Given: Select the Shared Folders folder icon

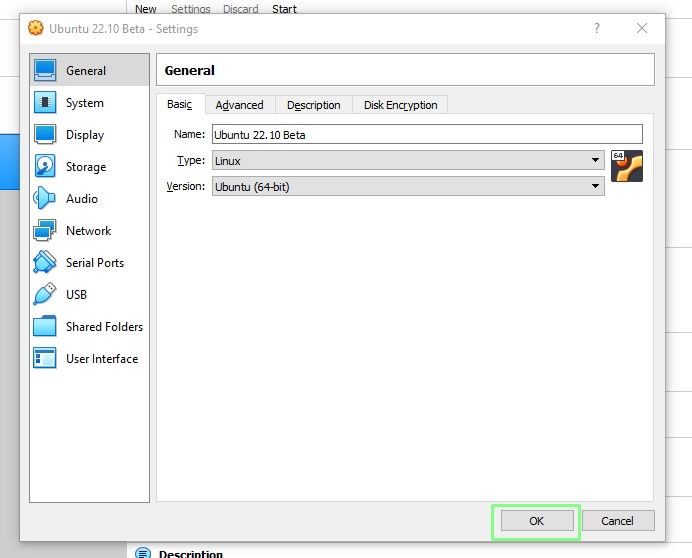Looking at the screenshot, I should pyautogui.click(x=45, y=326).
